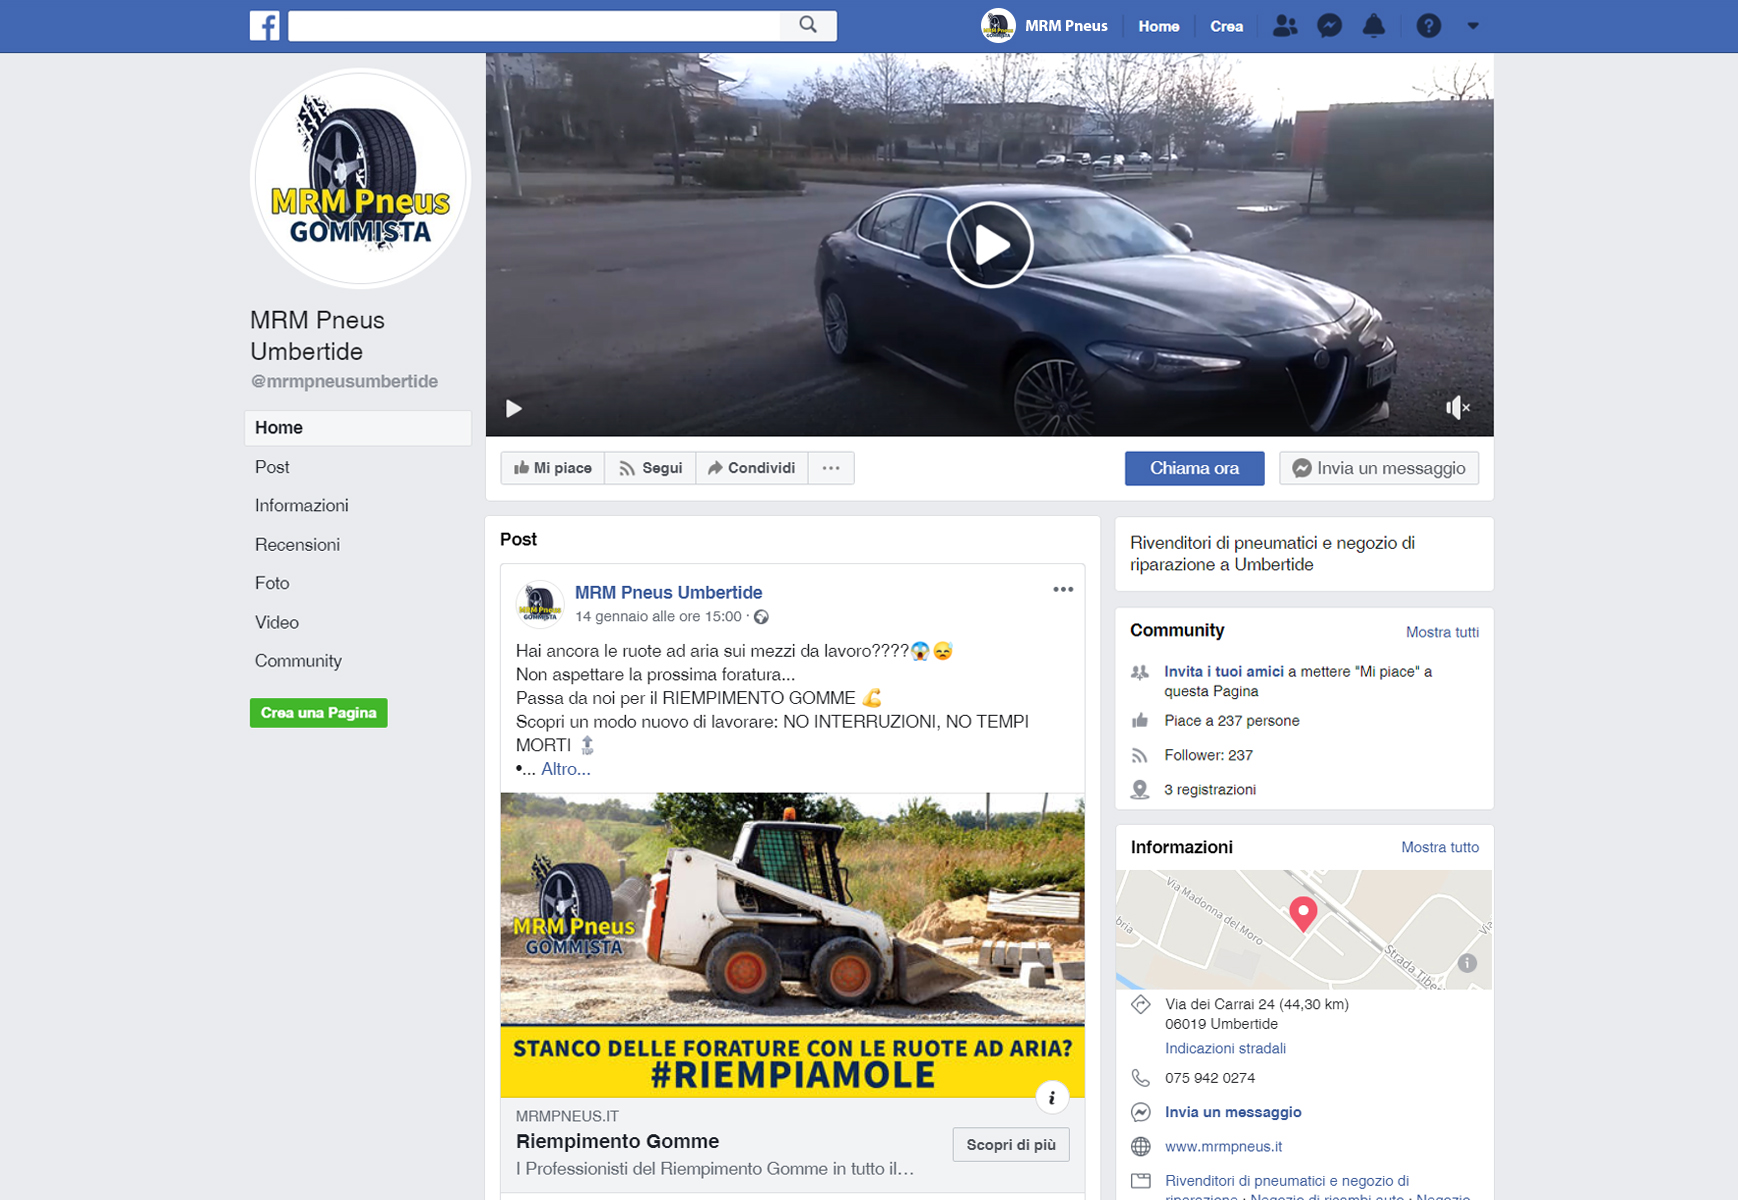Open the post's three-dots options menu
Image resolution: width=1738 pixels, height=1200 pixels.
point(1063,590)
